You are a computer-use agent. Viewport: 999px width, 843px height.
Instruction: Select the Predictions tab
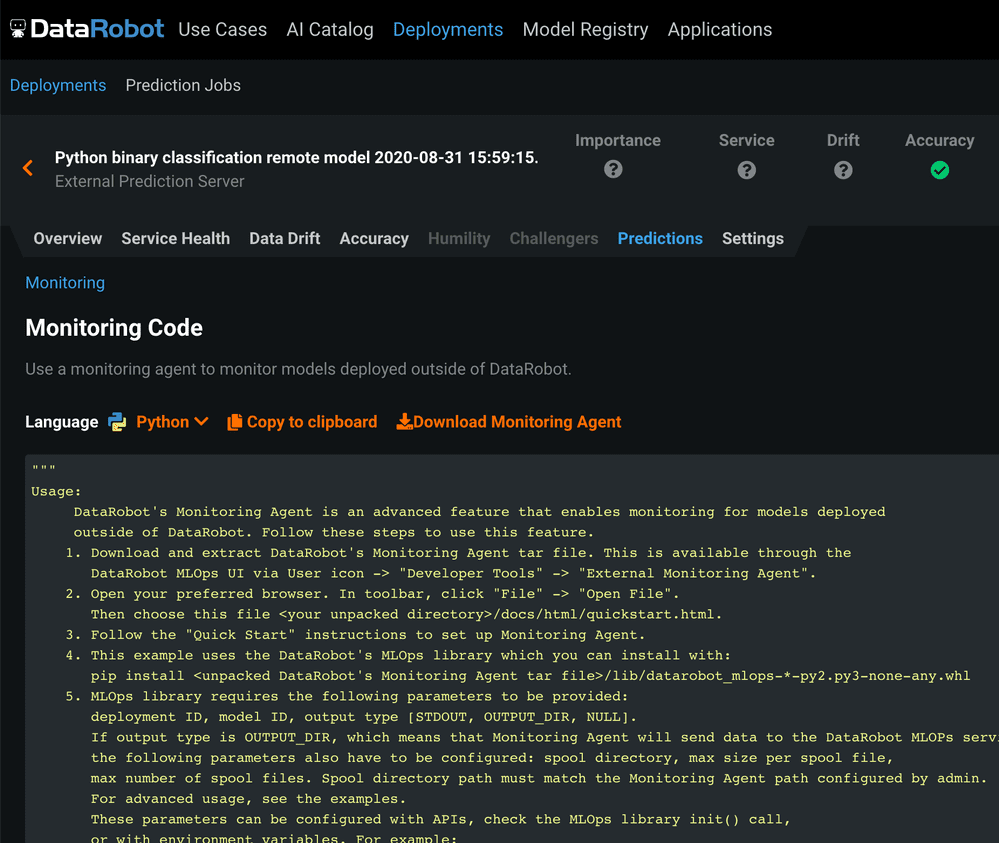pyautogui.click(x=660, y=238)
